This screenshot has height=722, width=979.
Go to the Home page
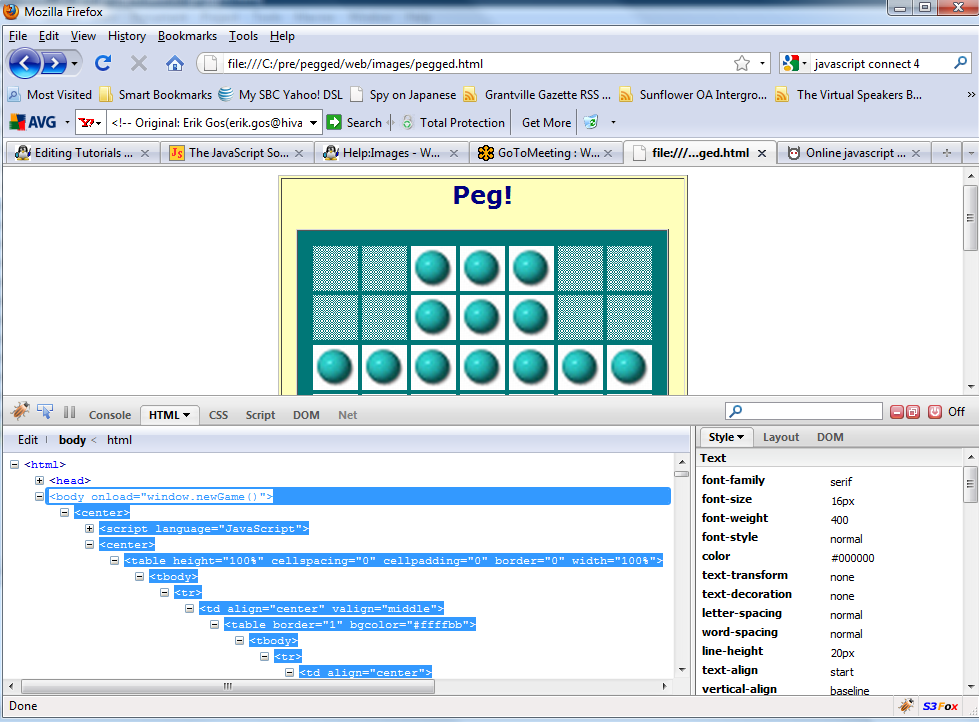click(x=175, y=63)
